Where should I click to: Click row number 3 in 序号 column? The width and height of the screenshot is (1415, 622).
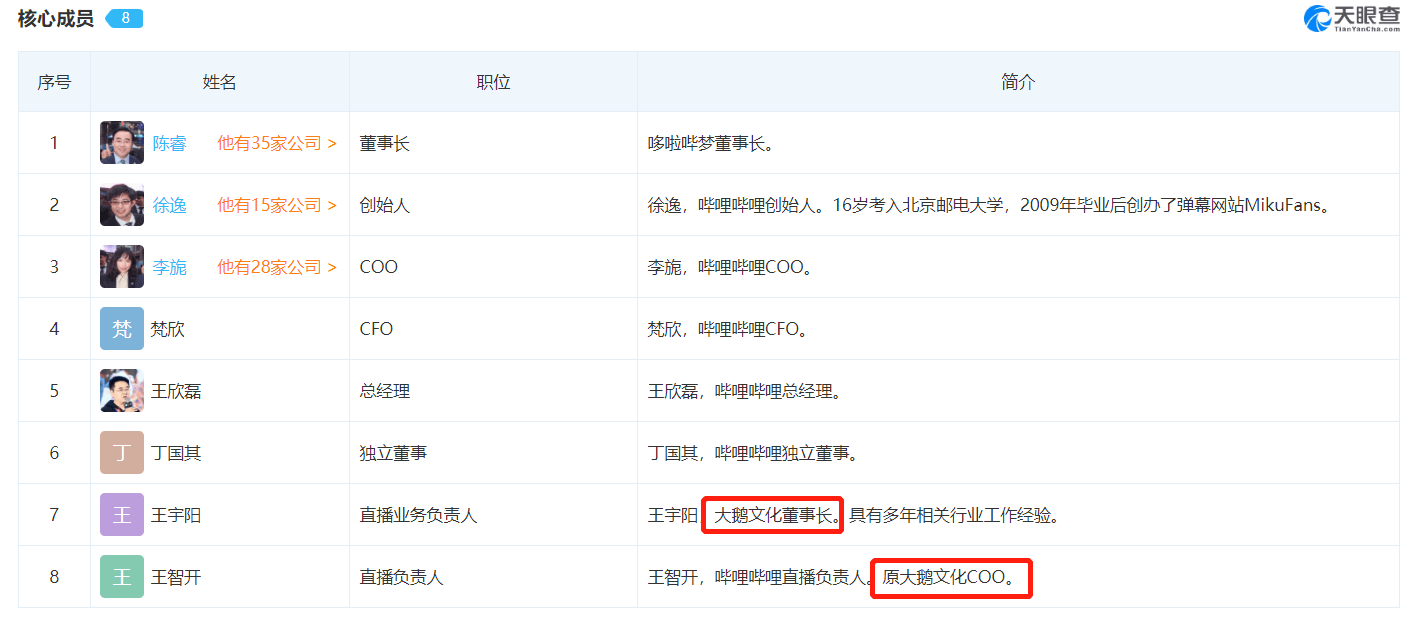[54, 267]
